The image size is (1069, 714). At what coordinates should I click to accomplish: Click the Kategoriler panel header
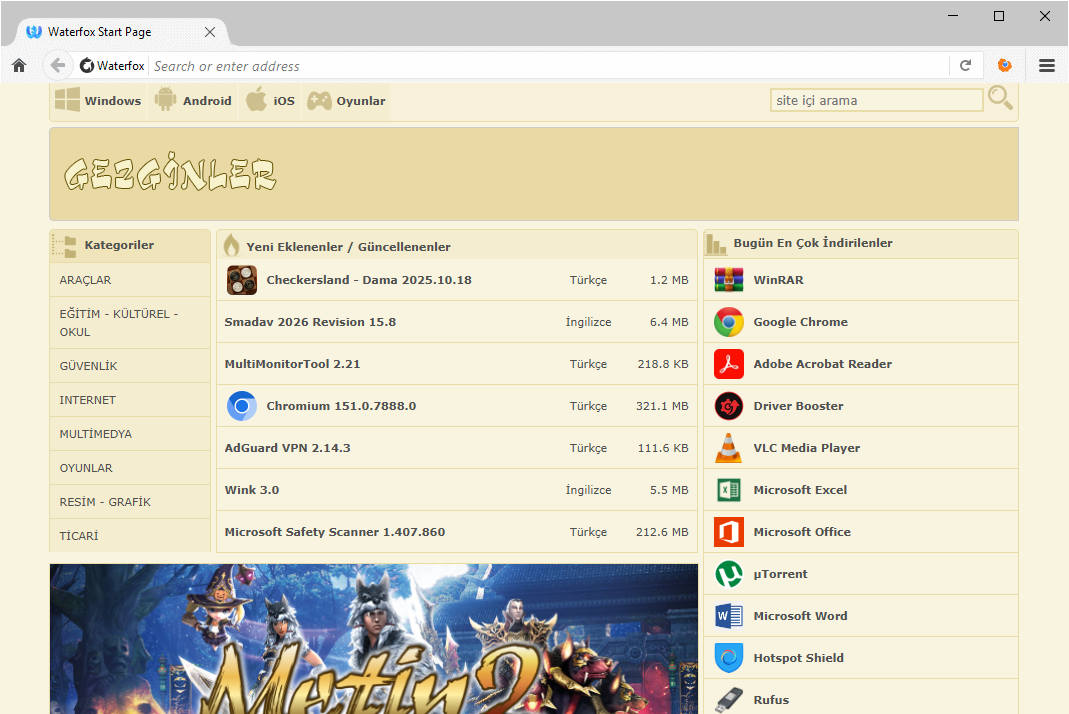tap(130, 246)
